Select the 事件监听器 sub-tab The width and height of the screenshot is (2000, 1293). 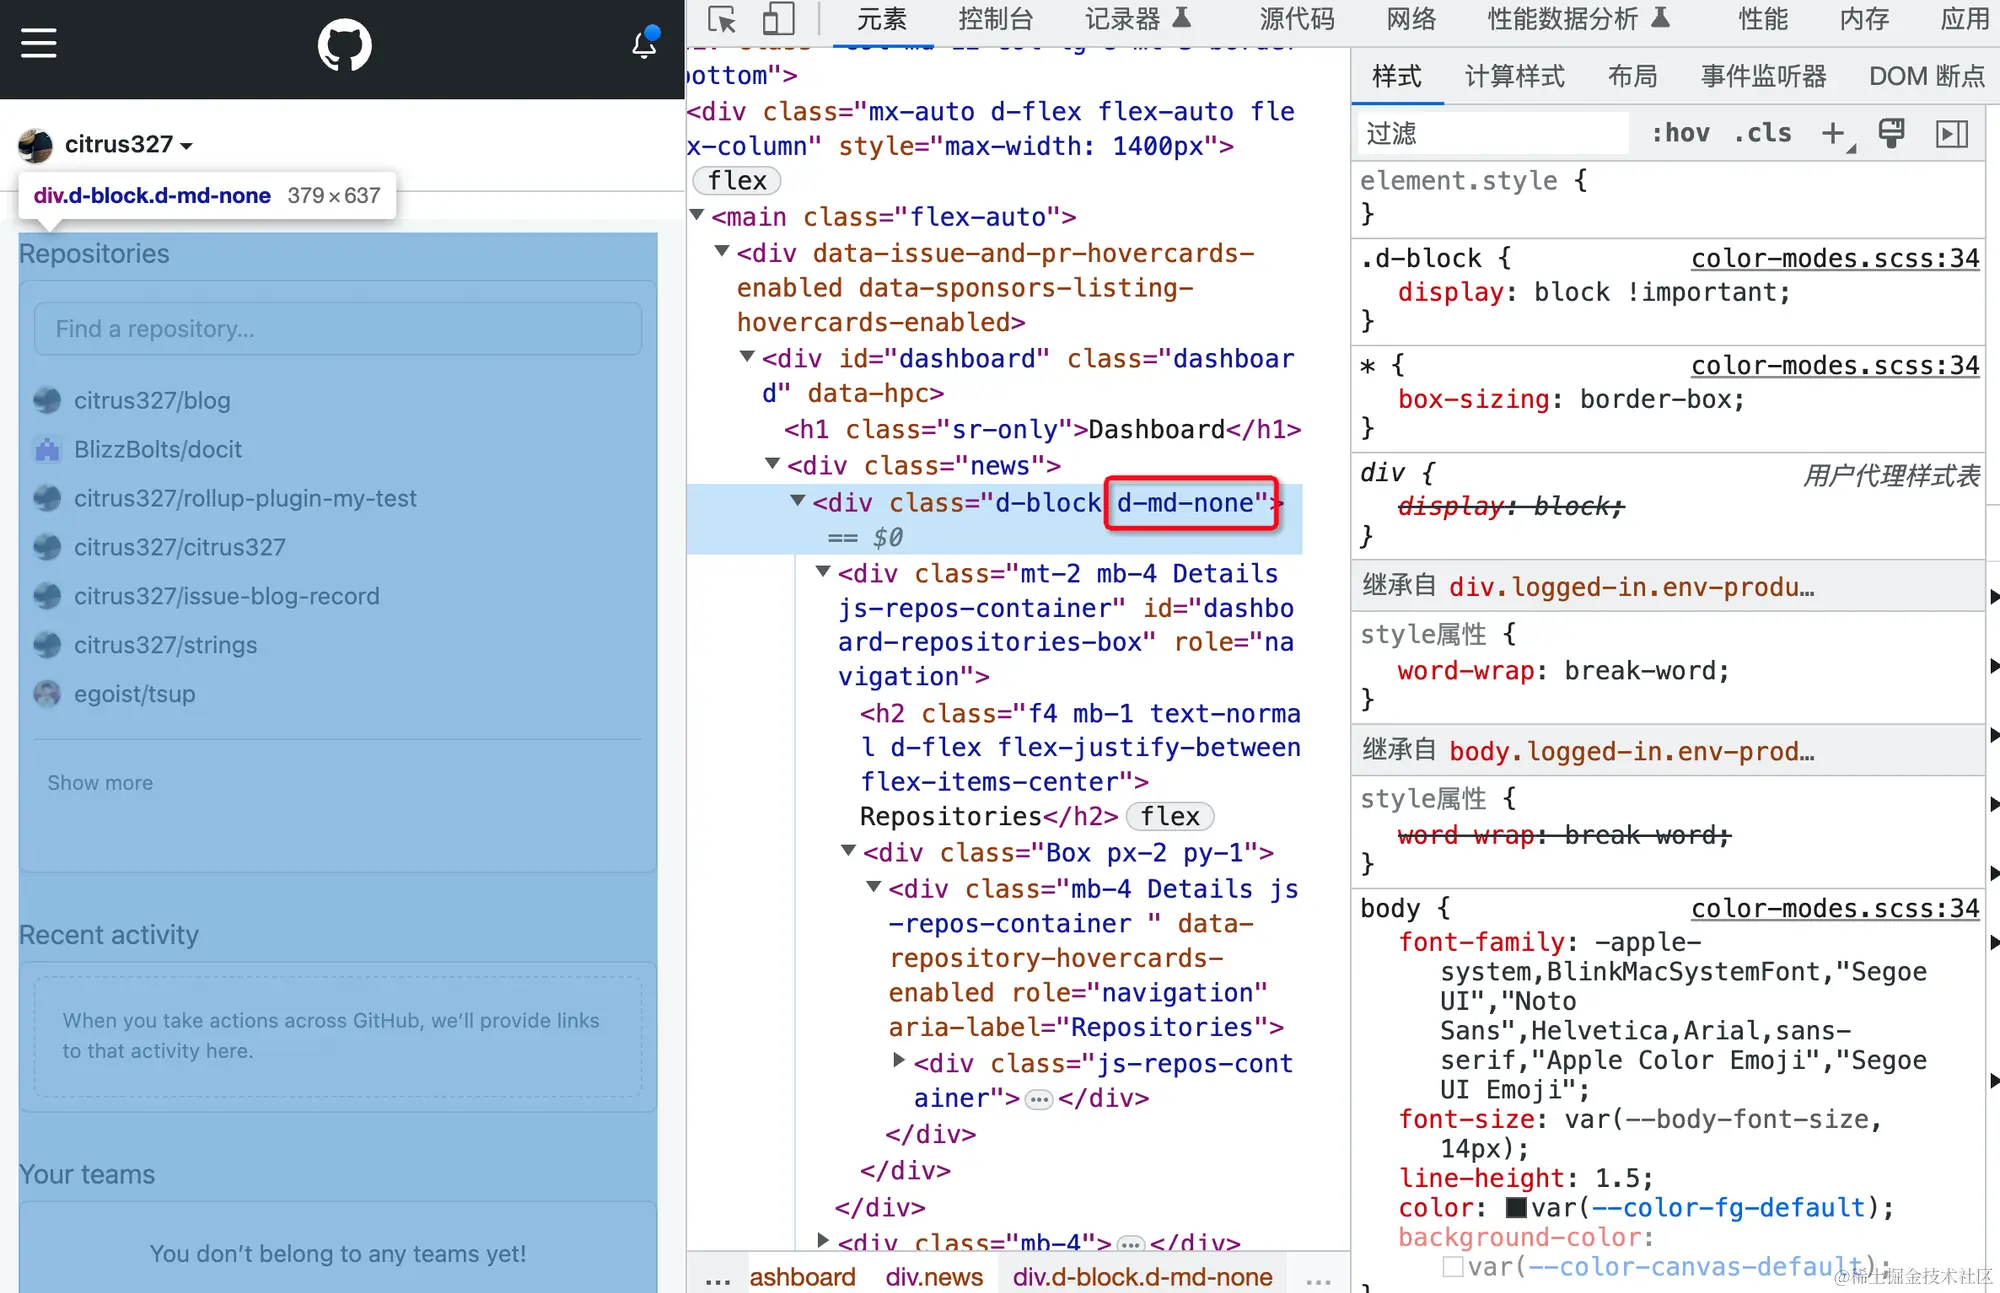1764,77
